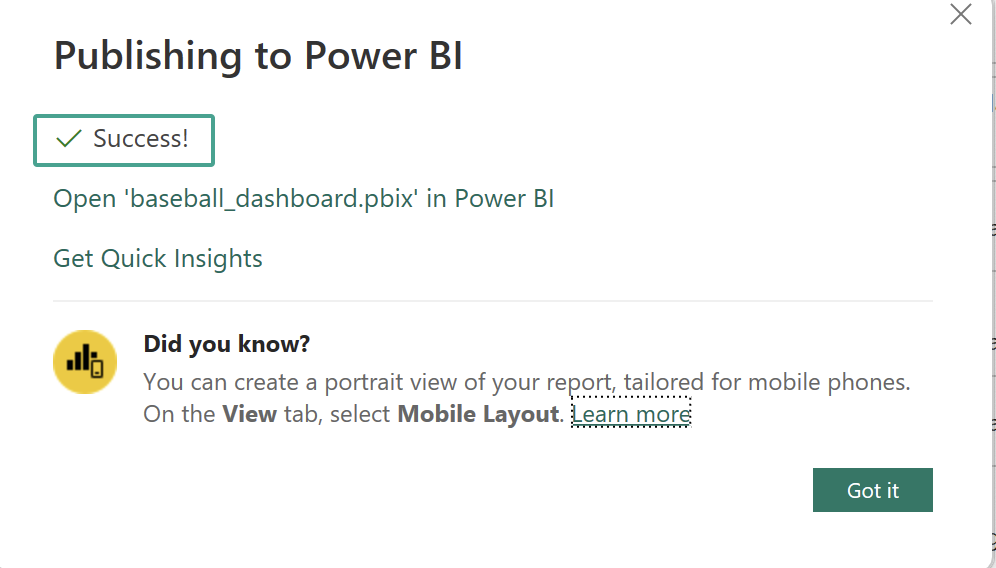Close the Publishing to Power BI dialog
Image resolution: width=996 pixels, height=568 pixels.
[960, 15]
